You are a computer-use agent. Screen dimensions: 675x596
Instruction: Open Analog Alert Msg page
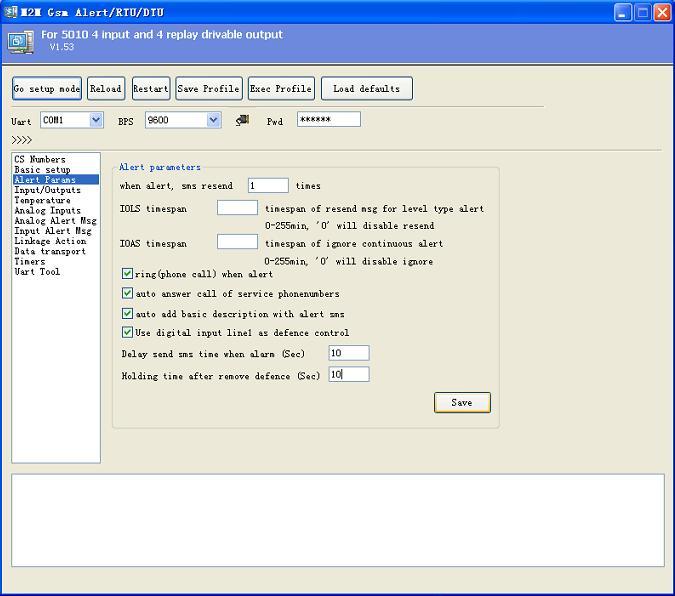point(55,220)
